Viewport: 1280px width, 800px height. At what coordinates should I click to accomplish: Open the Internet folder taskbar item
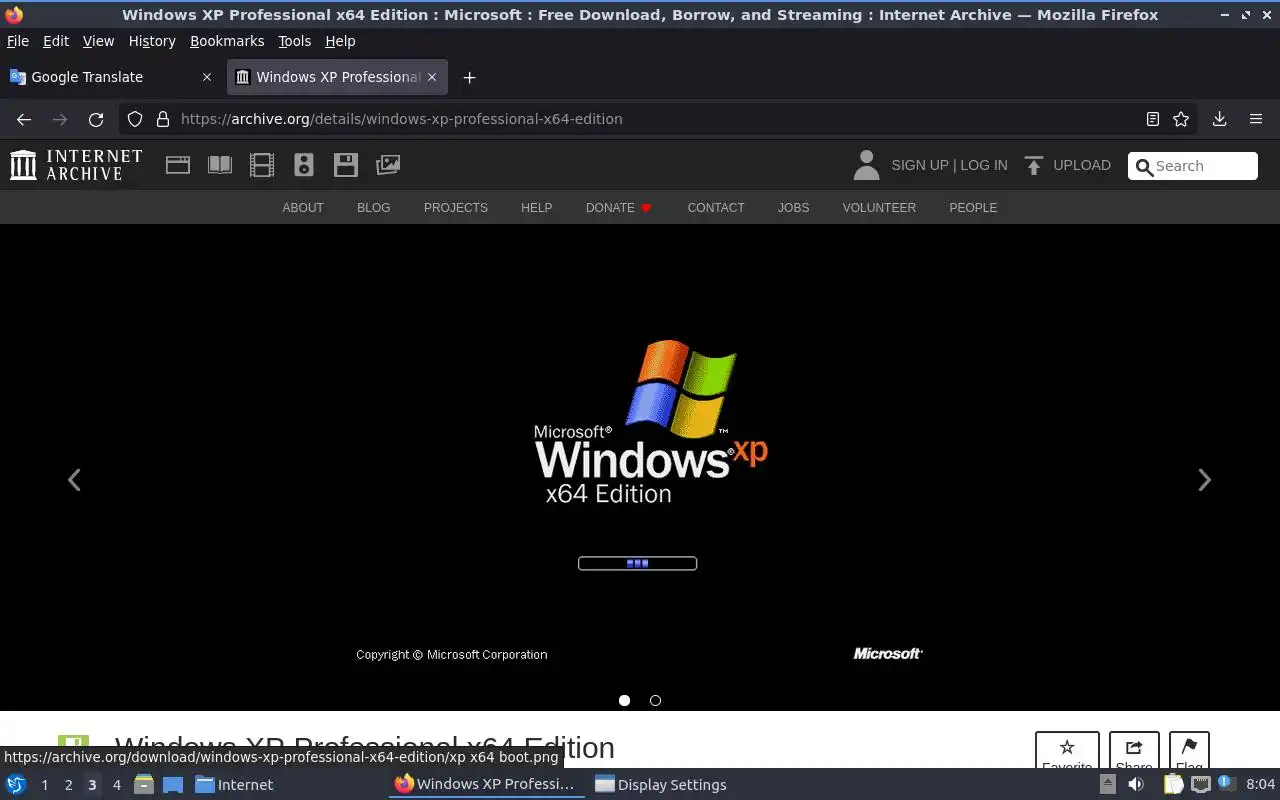[234, 785]
